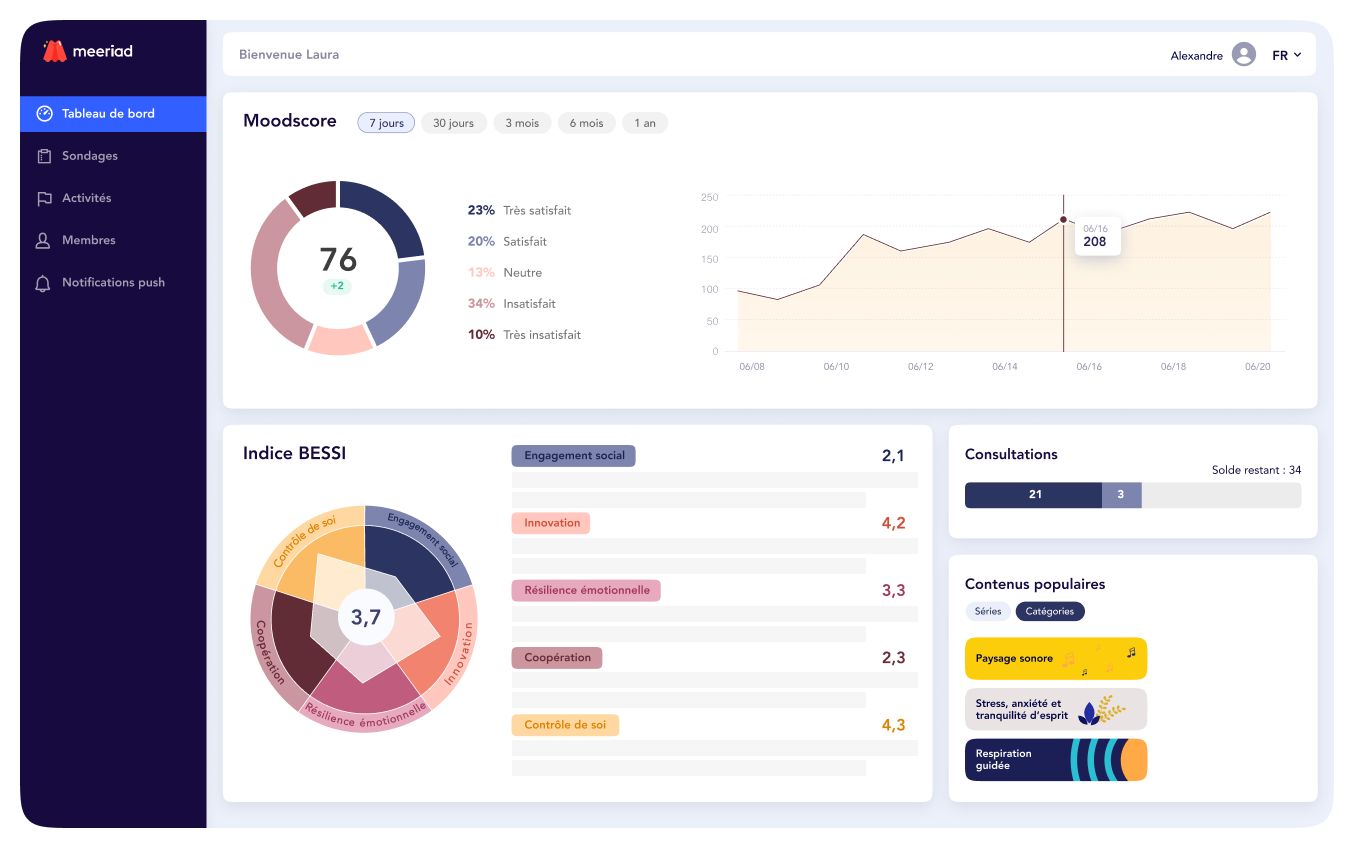
Task: Click the Activités flag icon
Action: [x=44, y=198]
